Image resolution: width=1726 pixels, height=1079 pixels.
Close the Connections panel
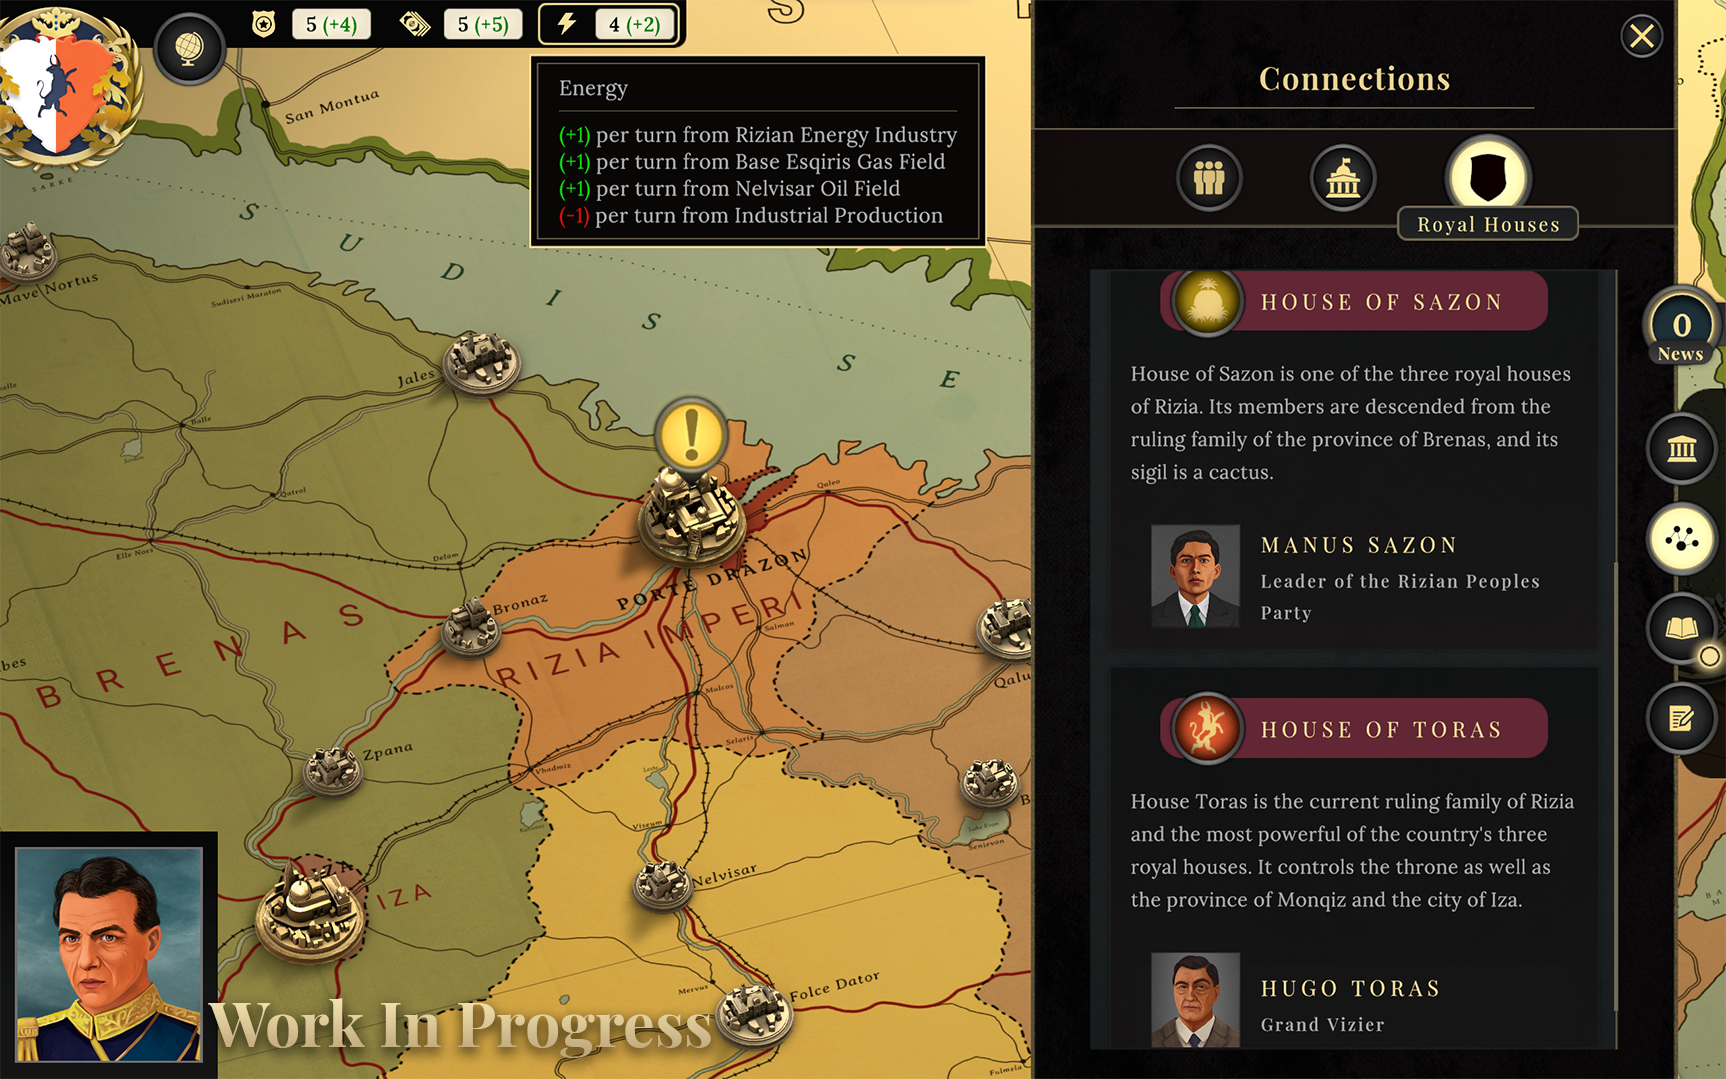pyautogui.click(x=1641, y=37)
